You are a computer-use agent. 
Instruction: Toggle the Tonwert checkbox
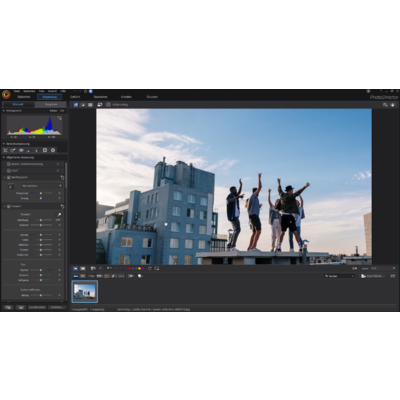tap(9, 207)
